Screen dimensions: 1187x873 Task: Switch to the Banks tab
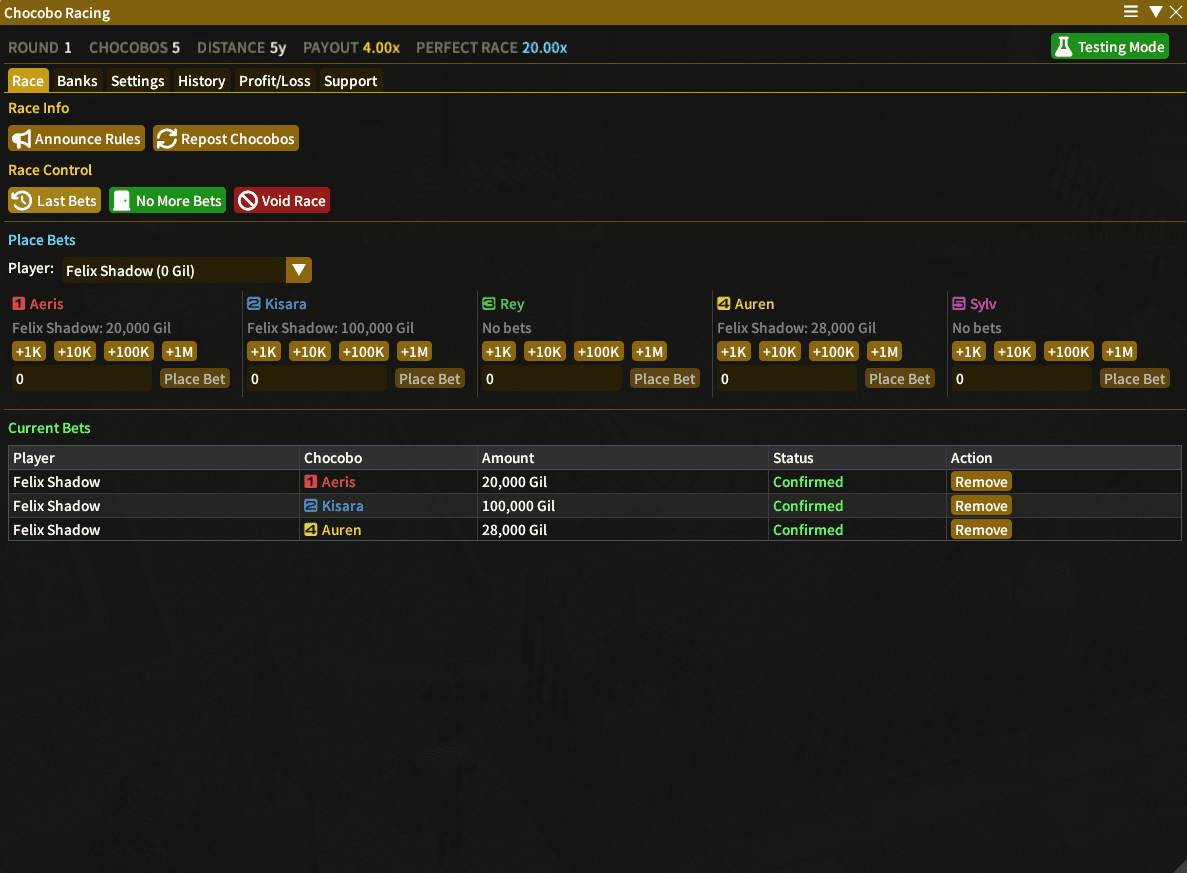(x=77, y=81)
